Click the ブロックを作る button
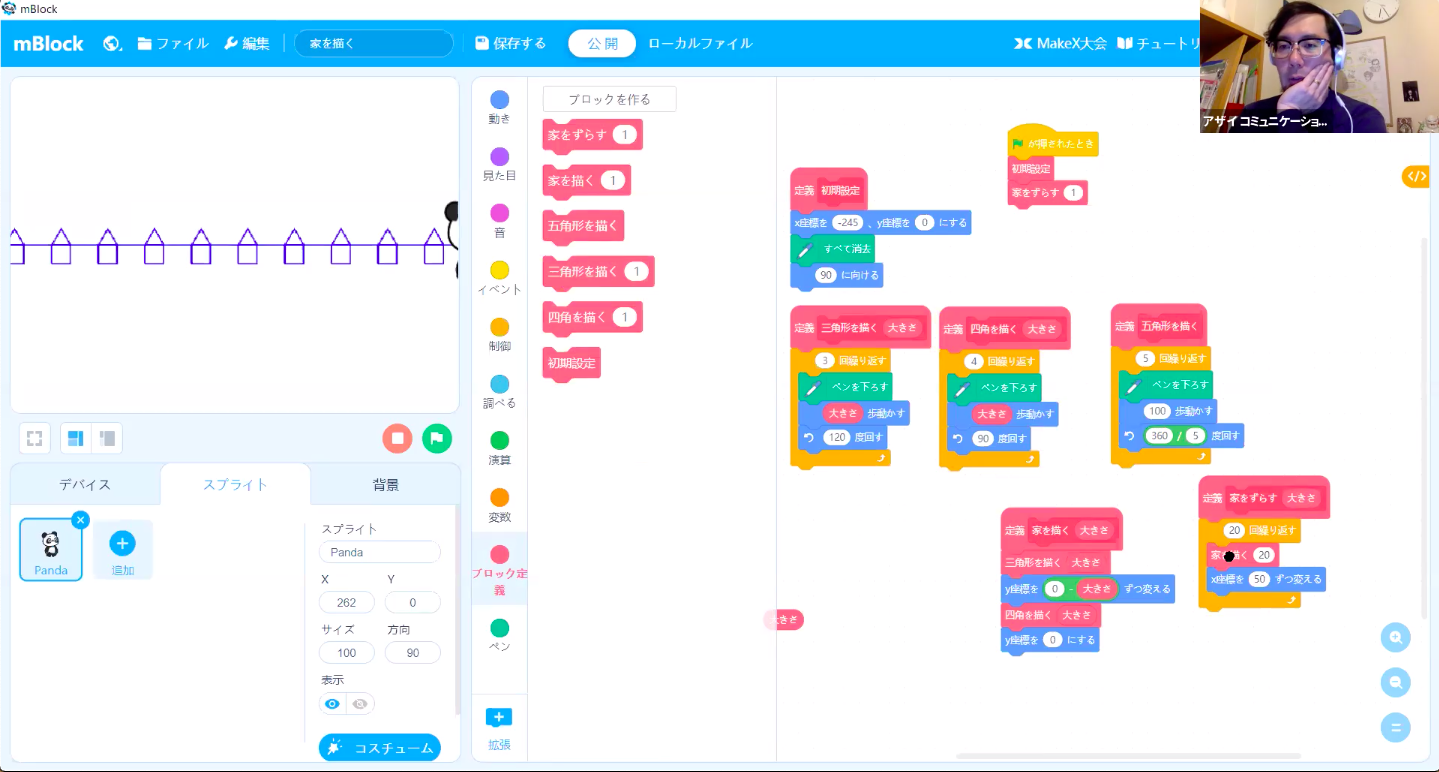Image resolution: width=1439 pixels, height=772 pixels. click(609, 99)
